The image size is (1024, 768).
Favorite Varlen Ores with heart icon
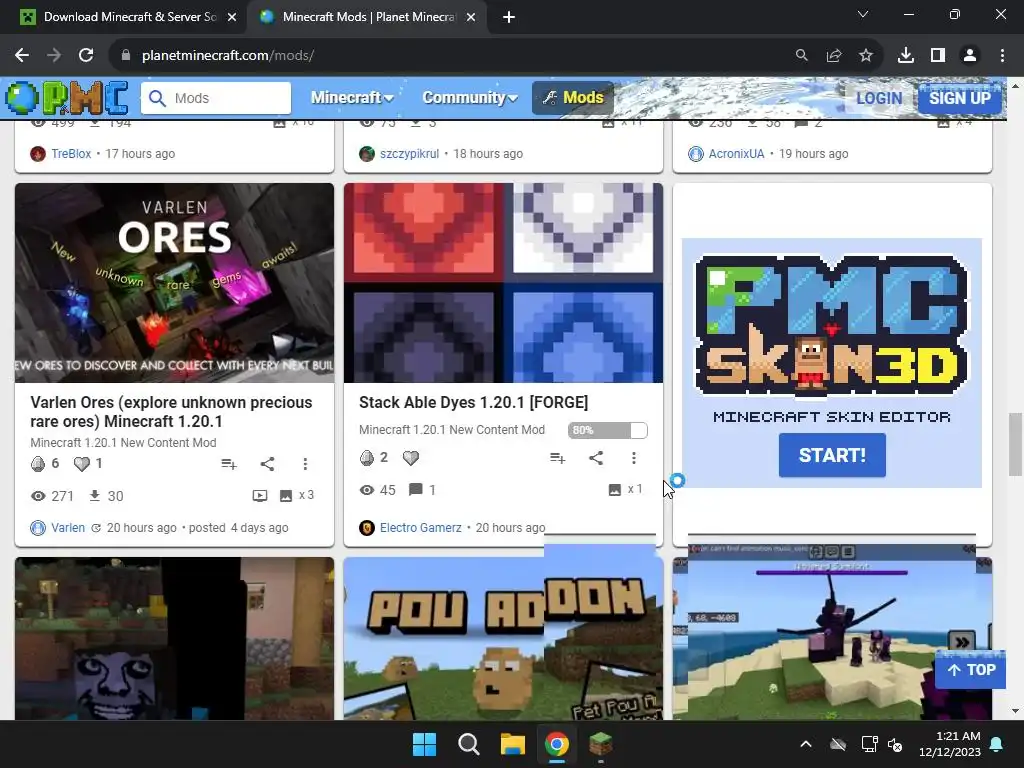tap(82, 464)
